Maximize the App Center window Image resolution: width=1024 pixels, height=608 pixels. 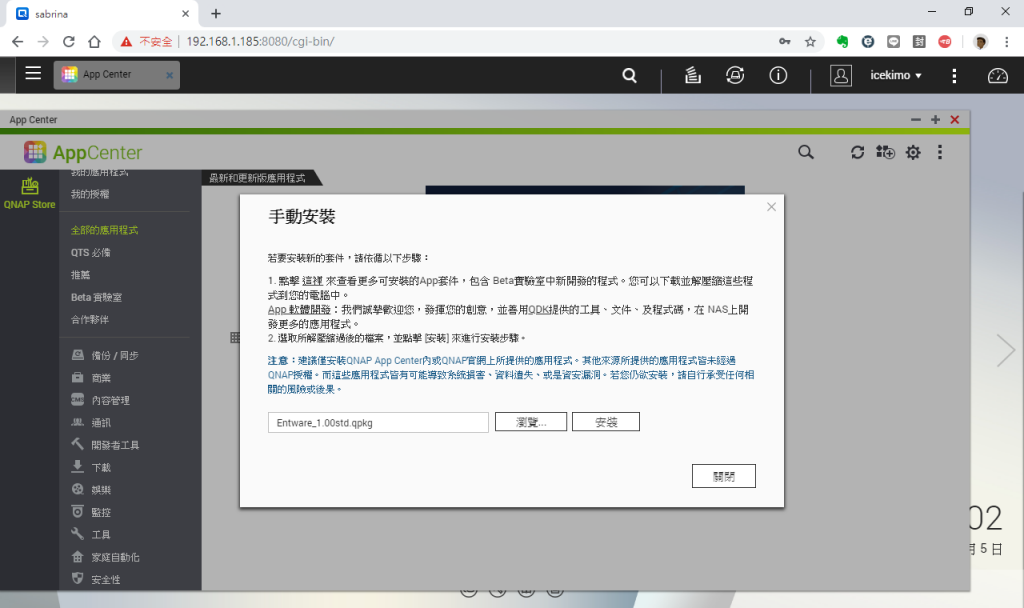tap(935, 120)
